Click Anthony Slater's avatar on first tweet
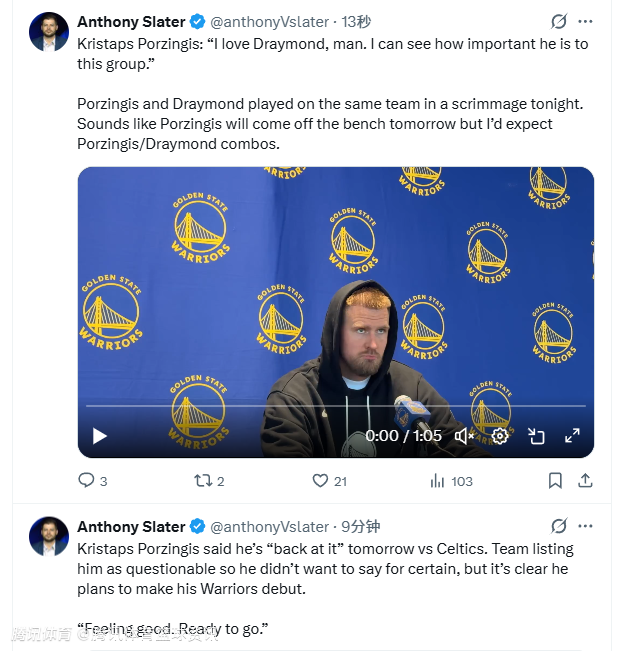The image size is (630, 651). point(49,32)
